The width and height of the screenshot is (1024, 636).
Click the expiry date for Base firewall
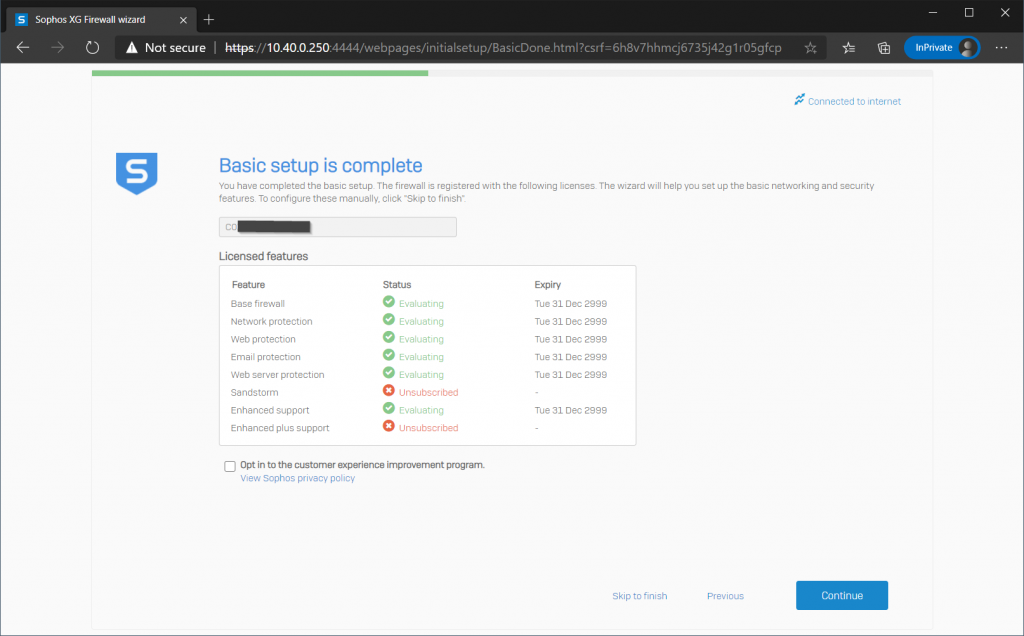pyautogui.click(x=571, y=304)
